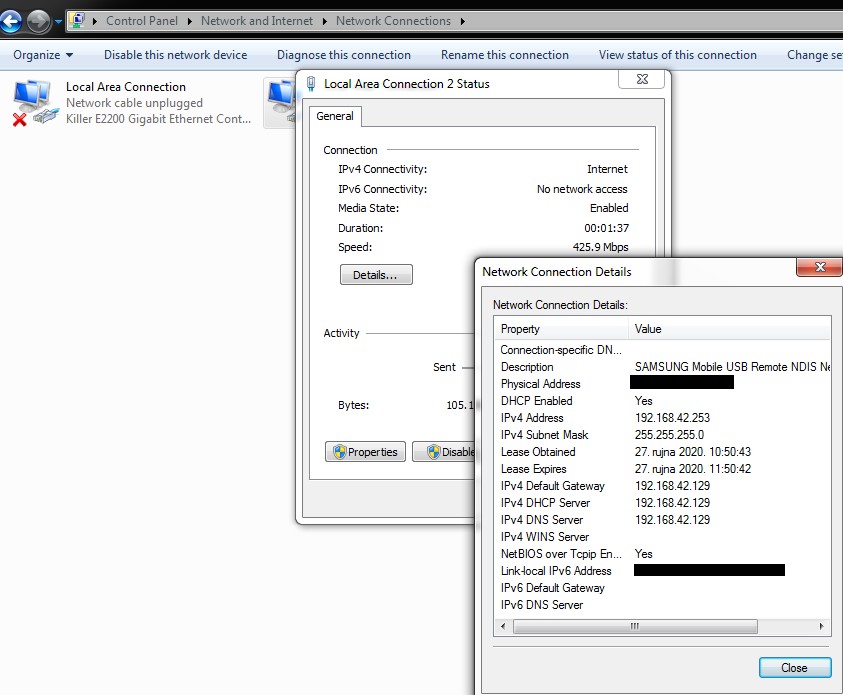The width and height of the screenshot is (843, 695).
Task: Click the details list horizontal scrollbar thumb
Action: 635,626
